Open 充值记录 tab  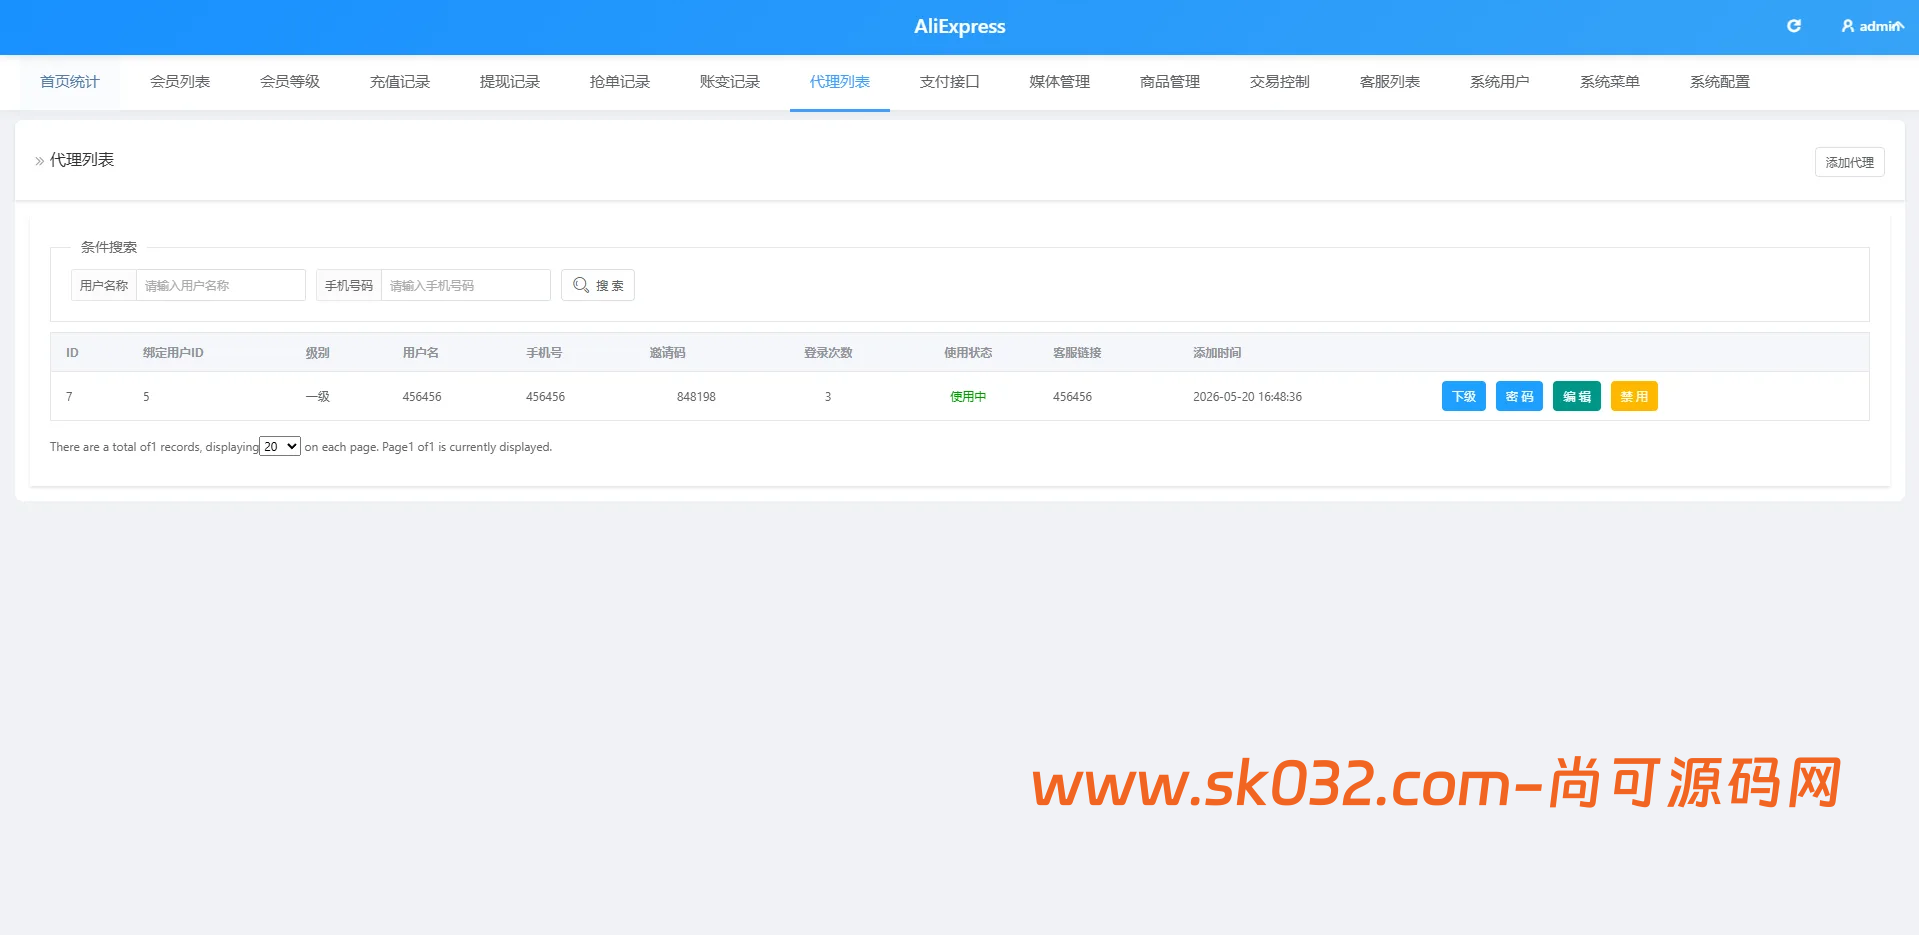tap(400, 82)
